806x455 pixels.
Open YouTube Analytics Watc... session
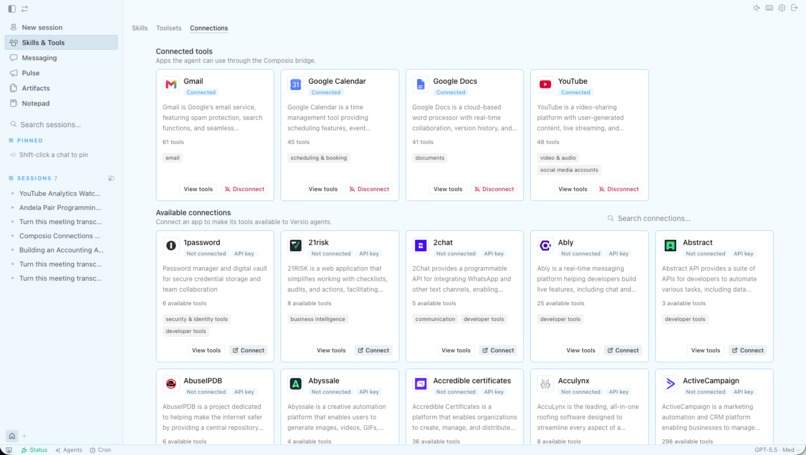[x=61, y=193]
